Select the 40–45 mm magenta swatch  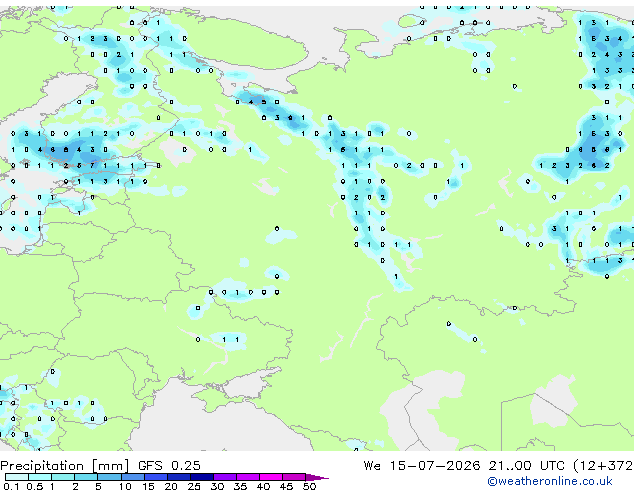271,477
